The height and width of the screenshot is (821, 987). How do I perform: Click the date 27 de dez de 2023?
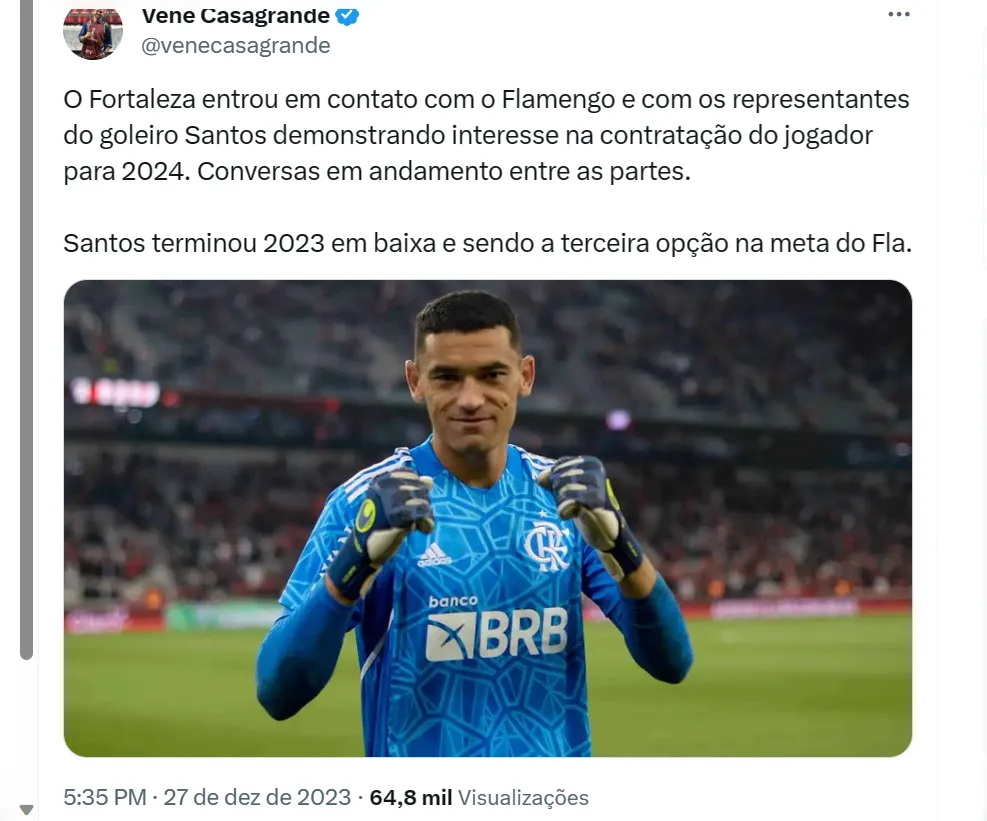pyautogui.click(x=257, y=797)
